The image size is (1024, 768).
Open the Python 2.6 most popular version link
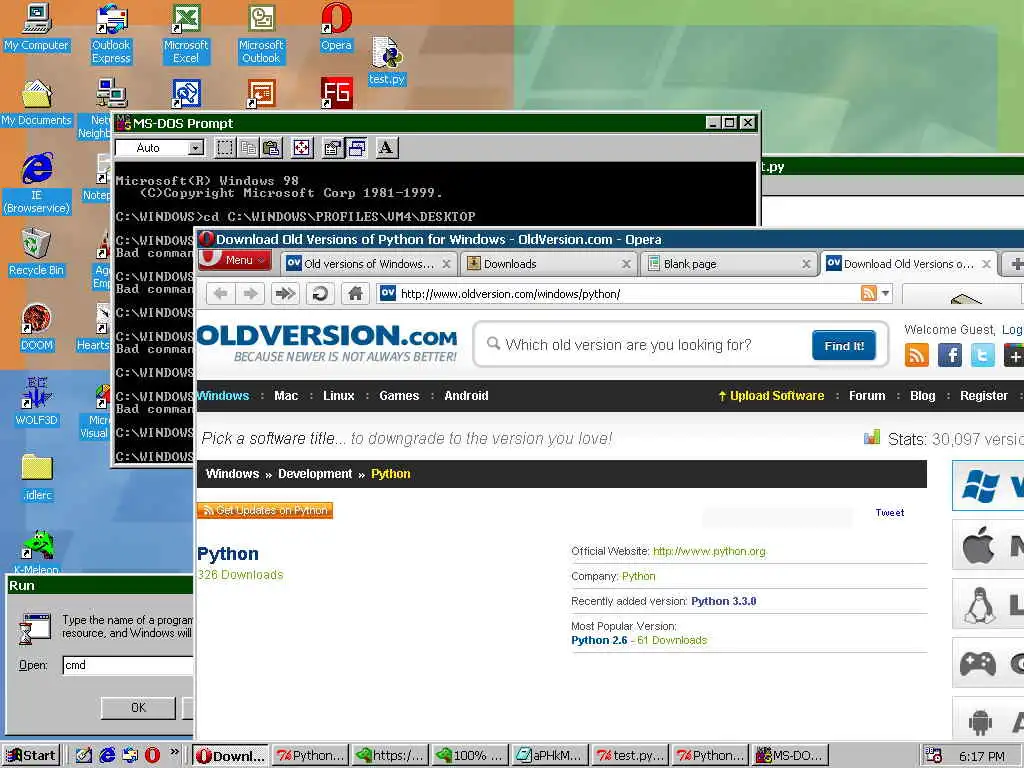(x=599, y=640)
